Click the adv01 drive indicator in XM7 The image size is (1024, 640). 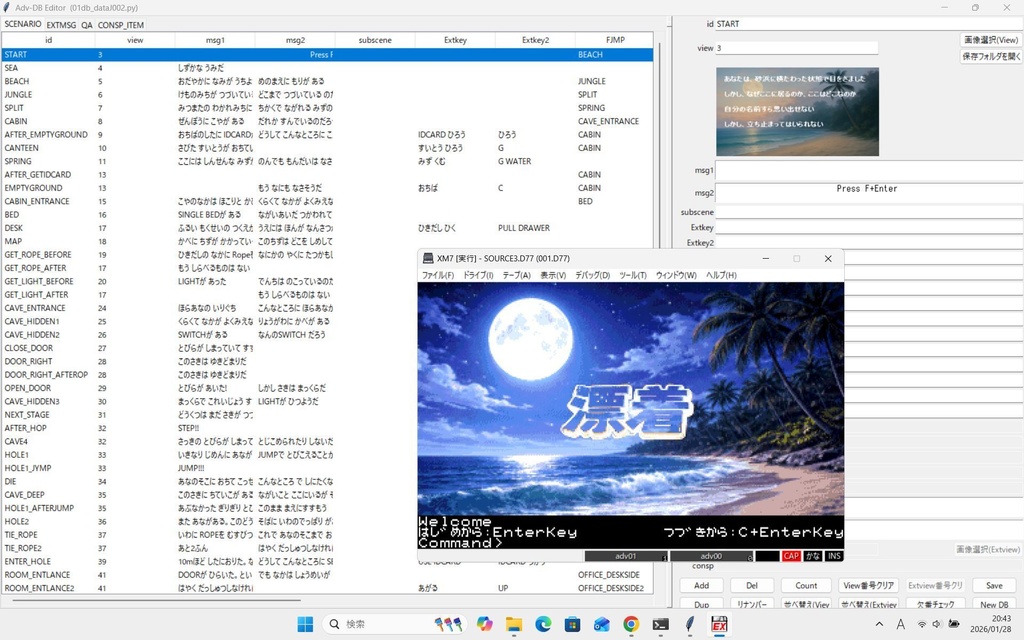626,556
